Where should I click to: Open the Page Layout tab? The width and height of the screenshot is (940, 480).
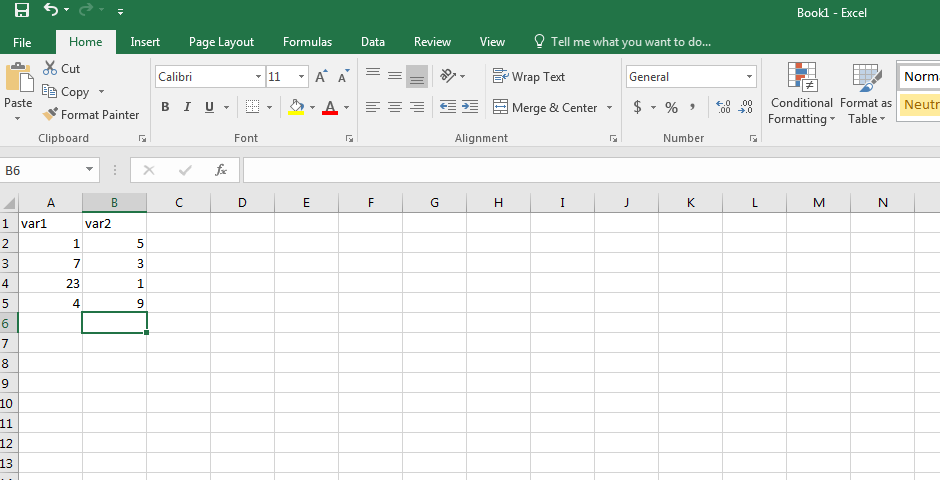click(221, 42)
